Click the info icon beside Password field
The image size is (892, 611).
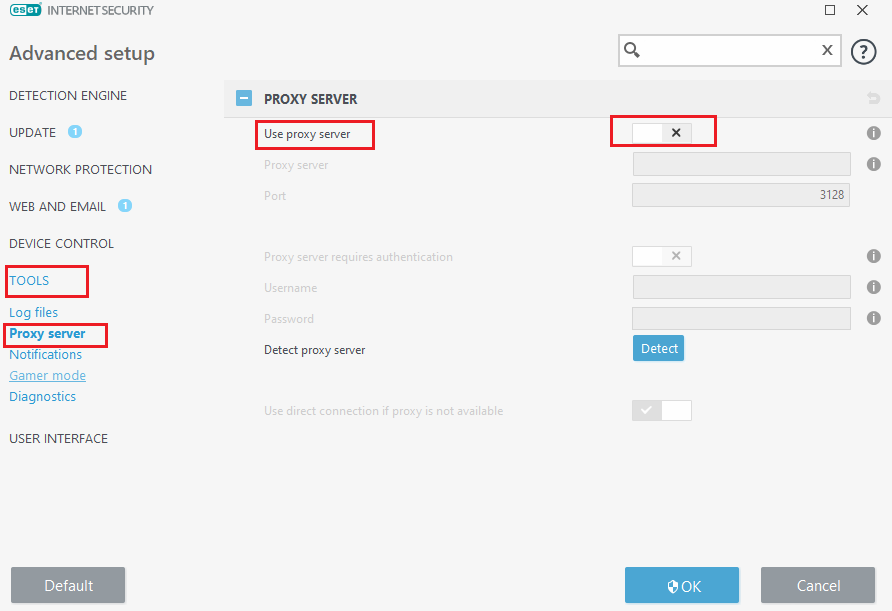[x=873, y=319]
